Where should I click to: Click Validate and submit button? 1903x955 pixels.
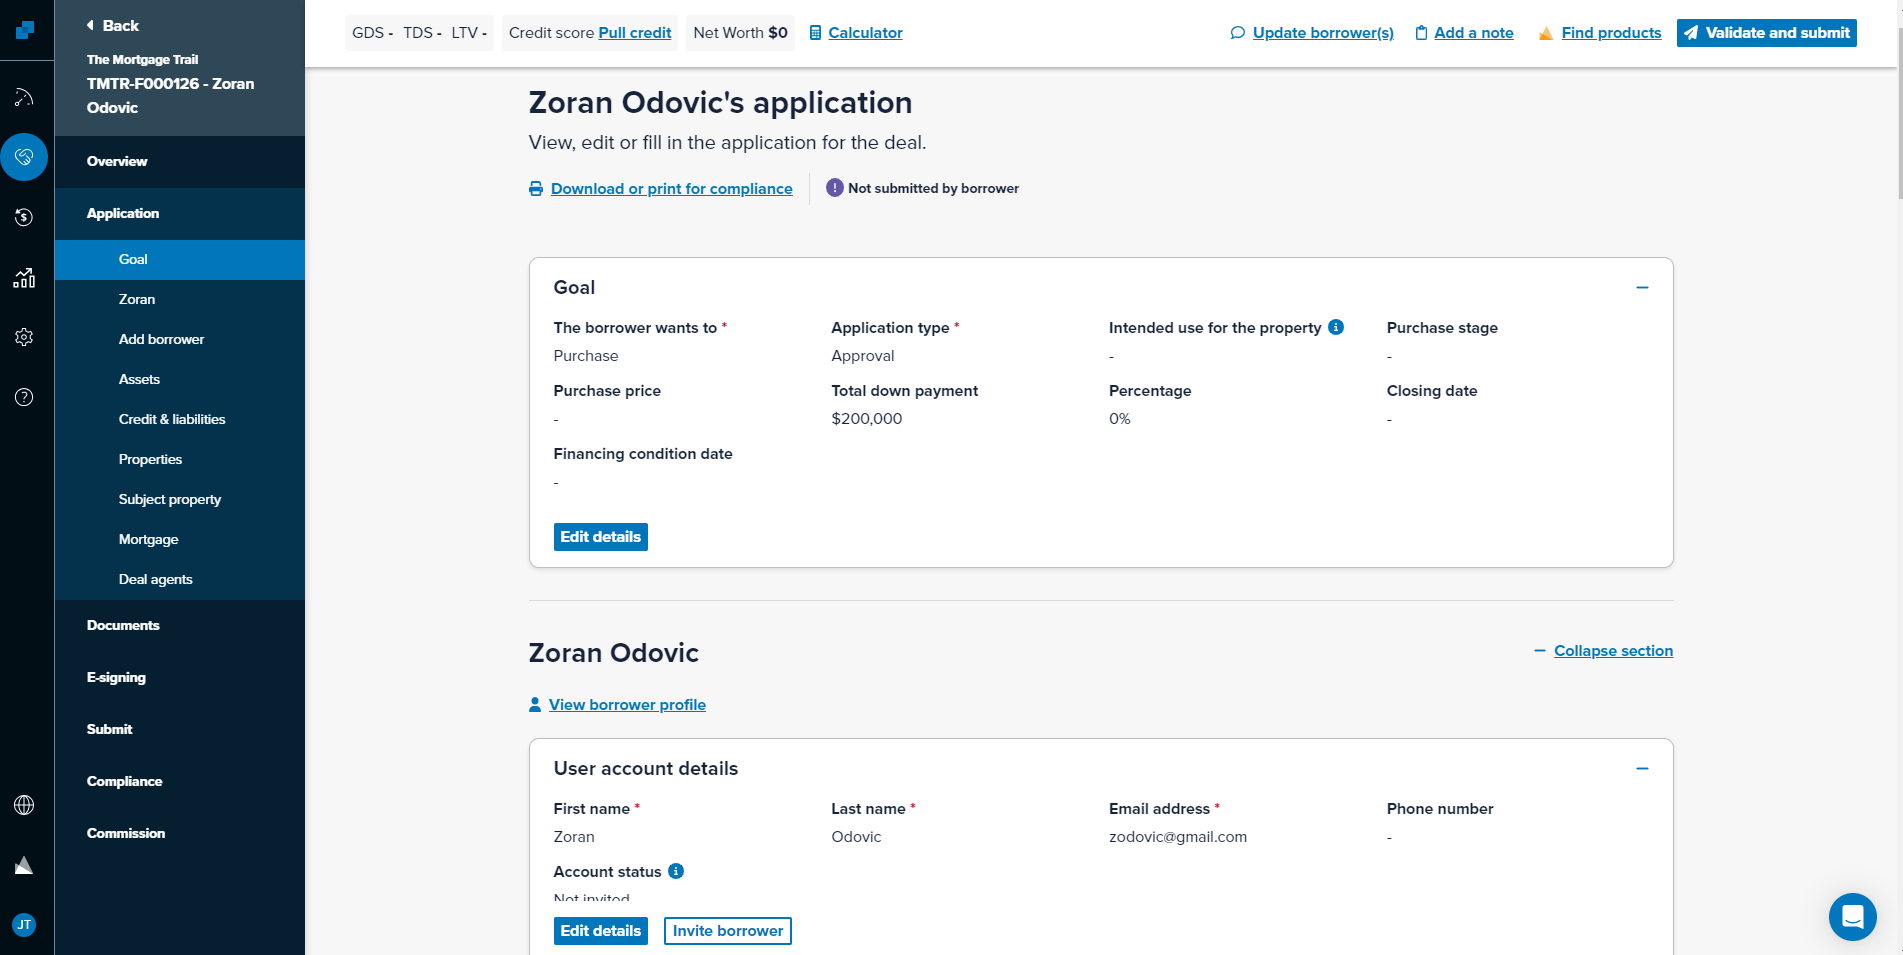1766,33
